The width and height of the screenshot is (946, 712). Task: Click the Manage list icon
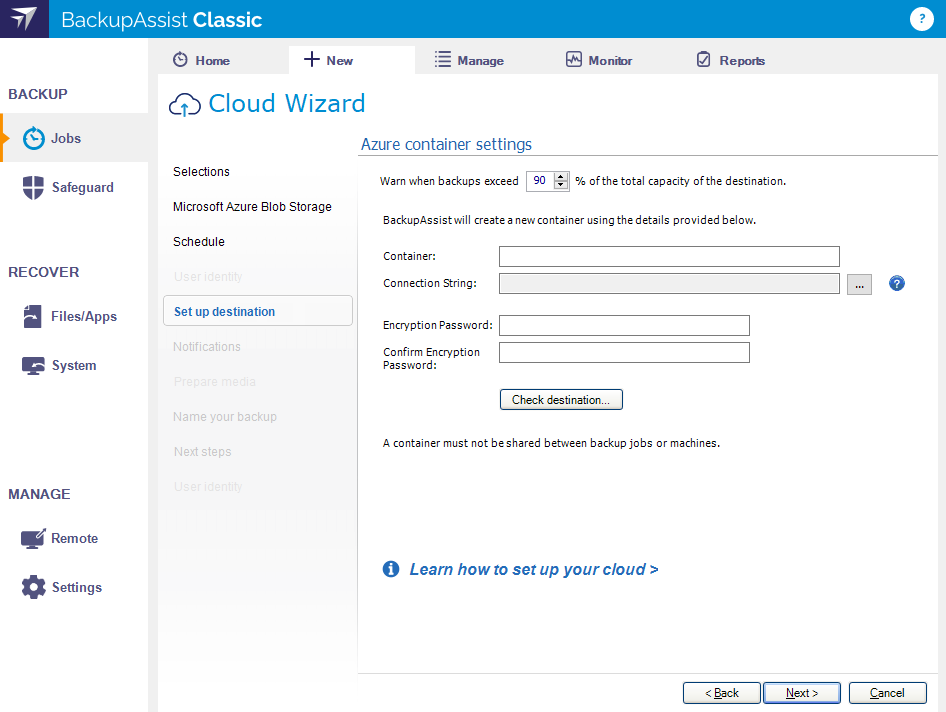point(443,59)
